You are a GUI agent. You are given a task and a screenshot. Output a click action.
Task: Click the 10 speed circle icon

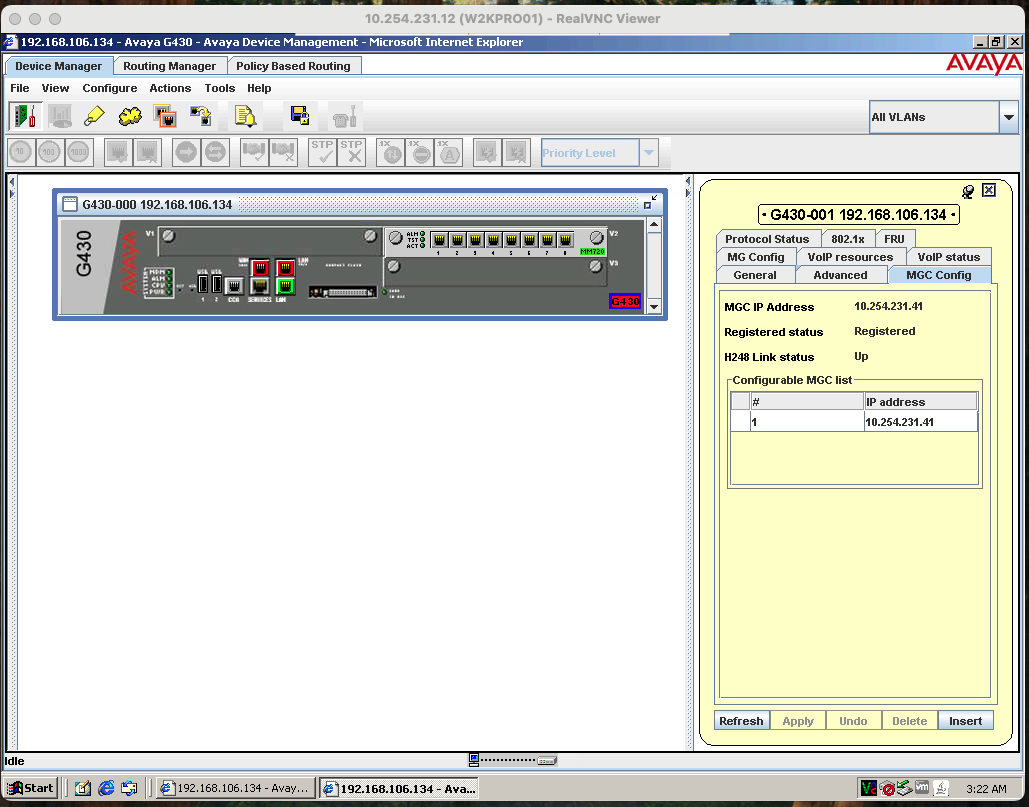[x=20, y=152]
